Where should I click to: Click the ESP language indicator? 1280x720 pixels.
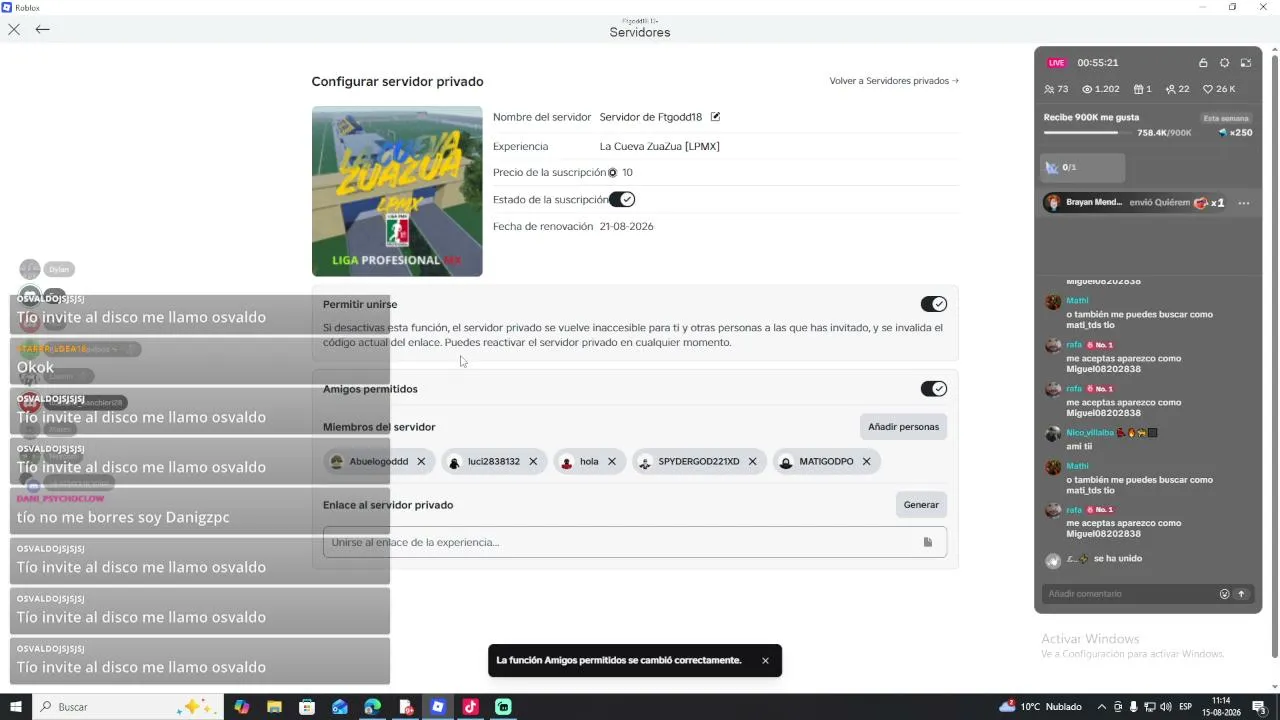1185,707
